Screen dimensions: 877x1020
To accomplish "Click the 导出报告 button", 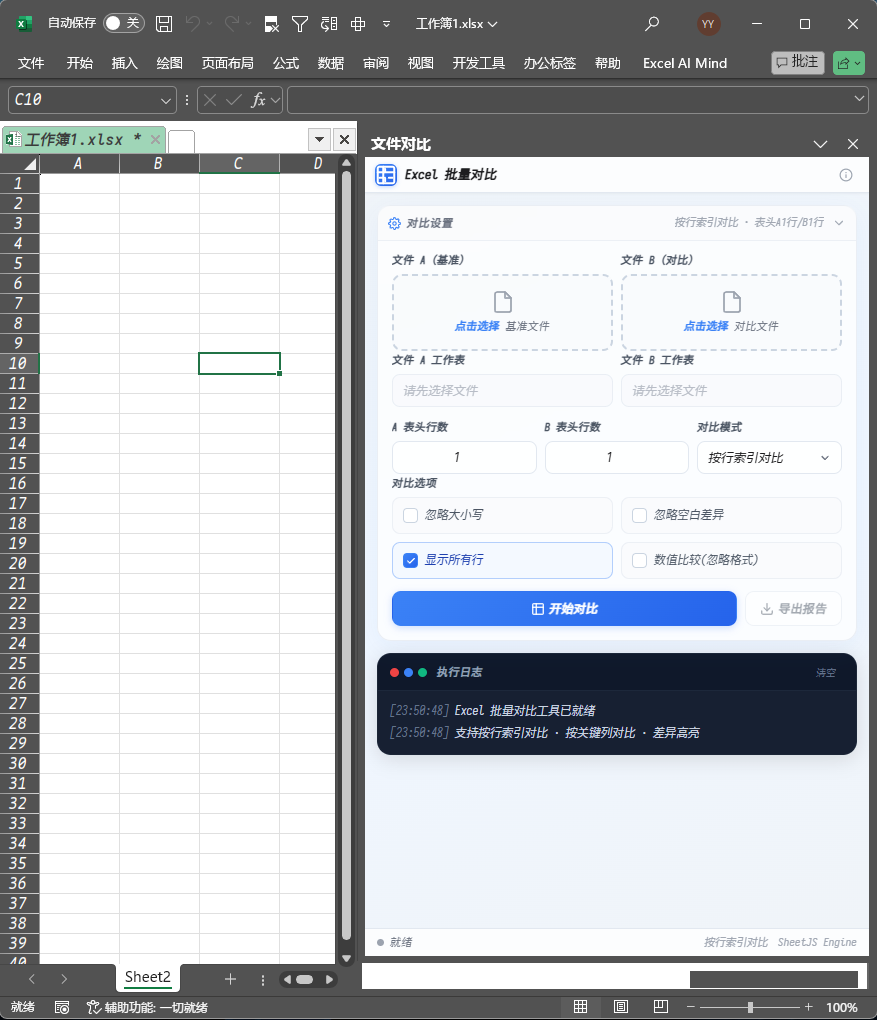I will click(x=793, y=609).
